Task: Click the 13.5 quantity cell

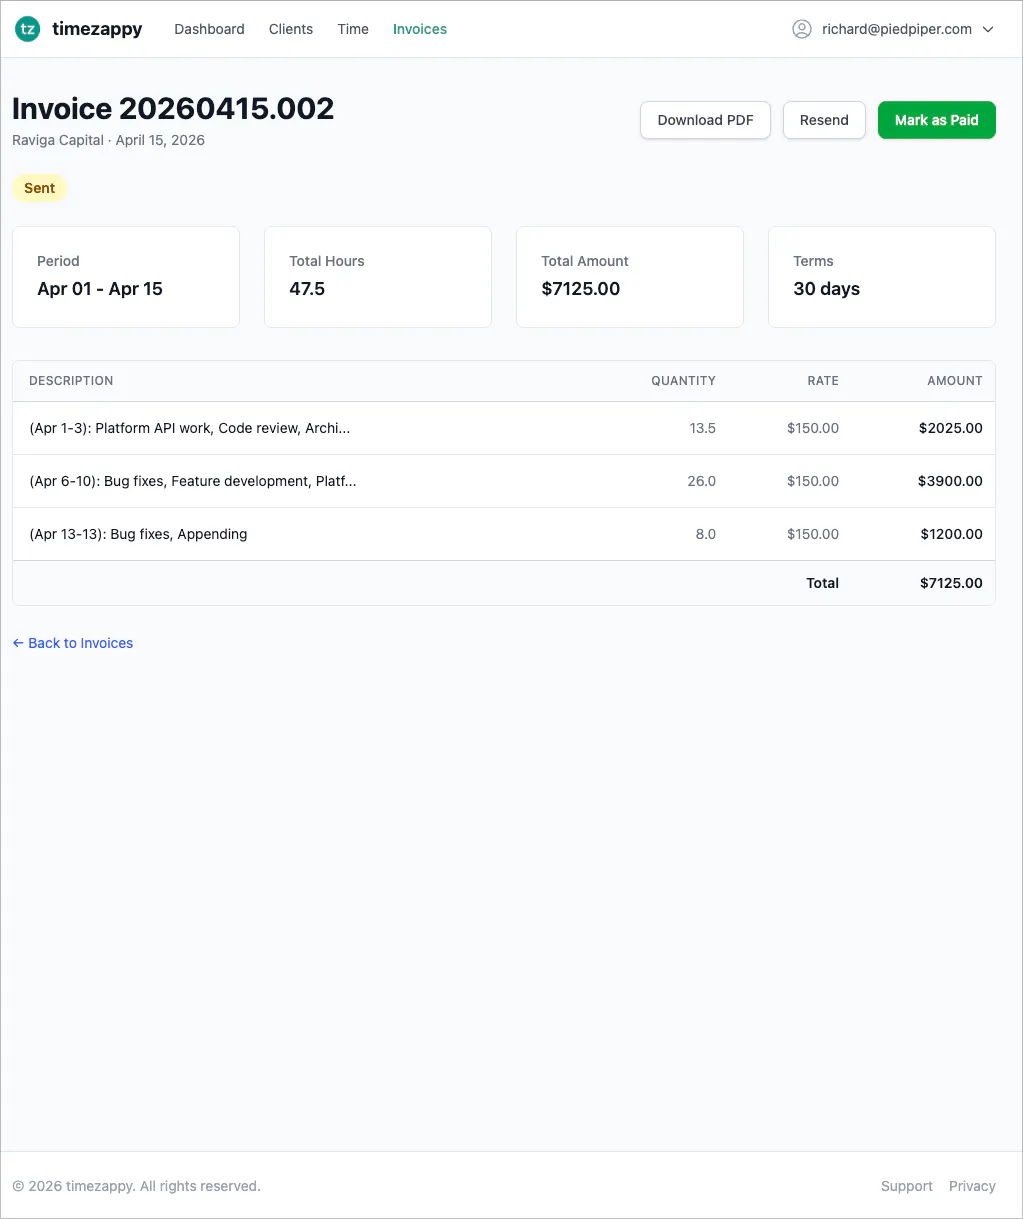Action: pos(703,428)
